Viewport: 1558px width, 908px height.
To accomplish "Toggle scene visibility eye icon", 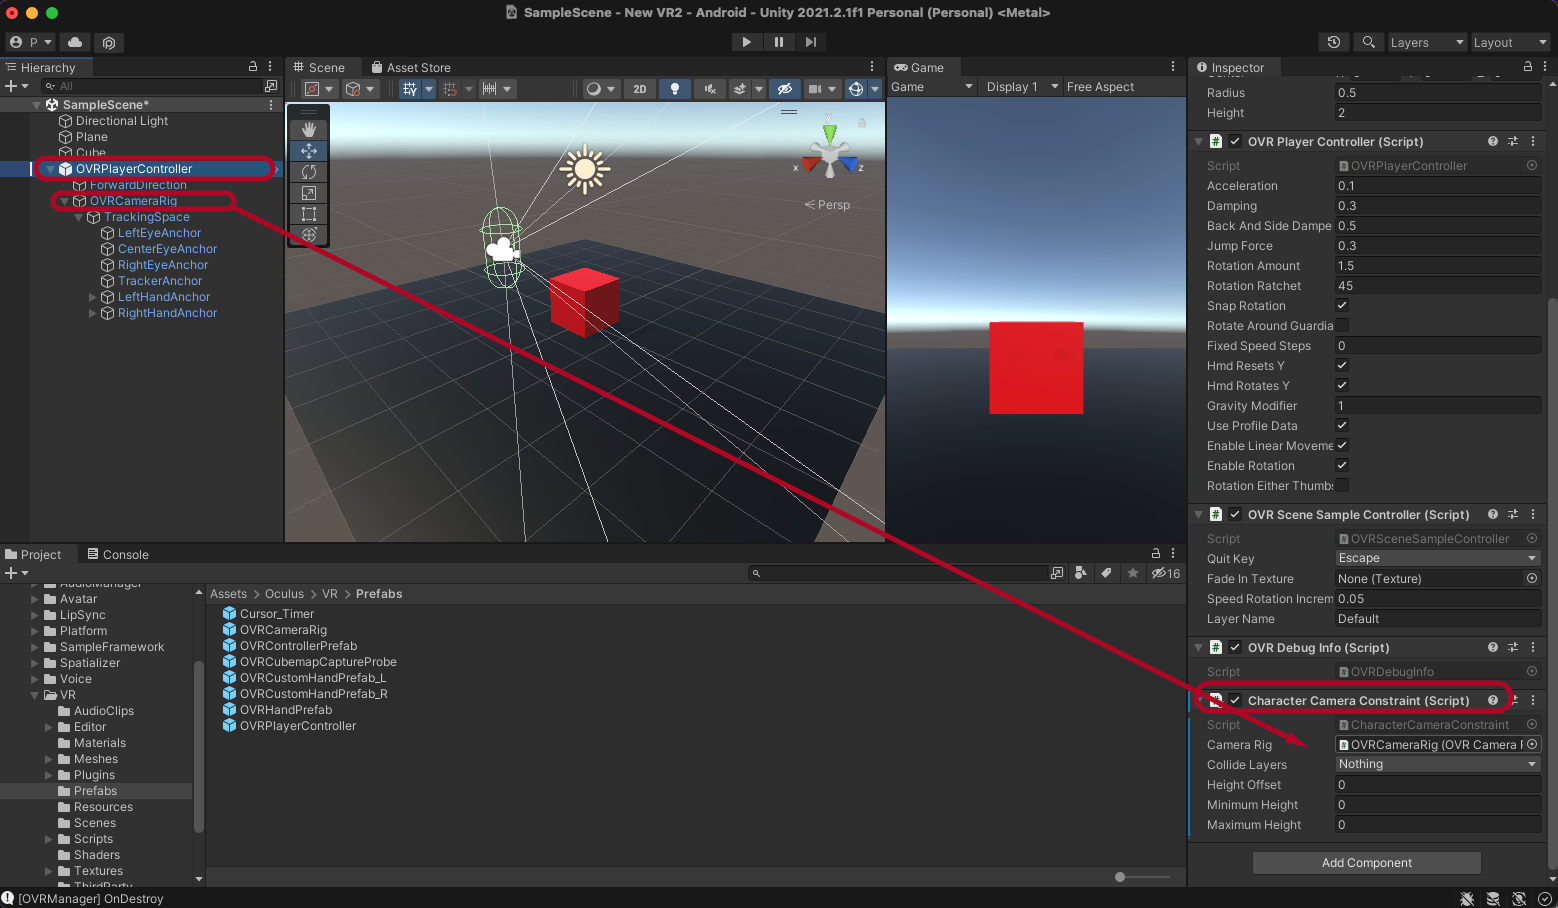I will pos(785,89).
